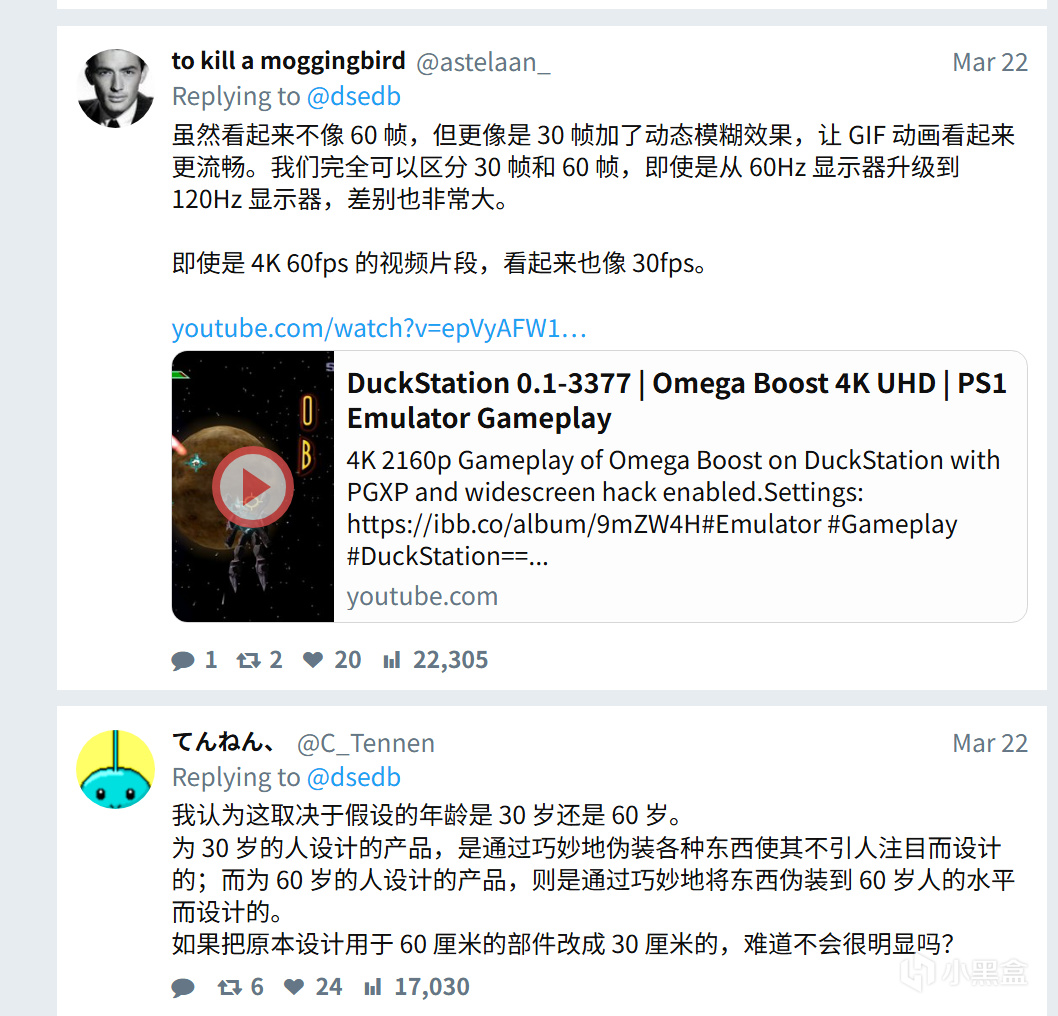Open astelaan_ profile avatar
The height and width of the screenshot is (1016, 1058).
[115, 88]
